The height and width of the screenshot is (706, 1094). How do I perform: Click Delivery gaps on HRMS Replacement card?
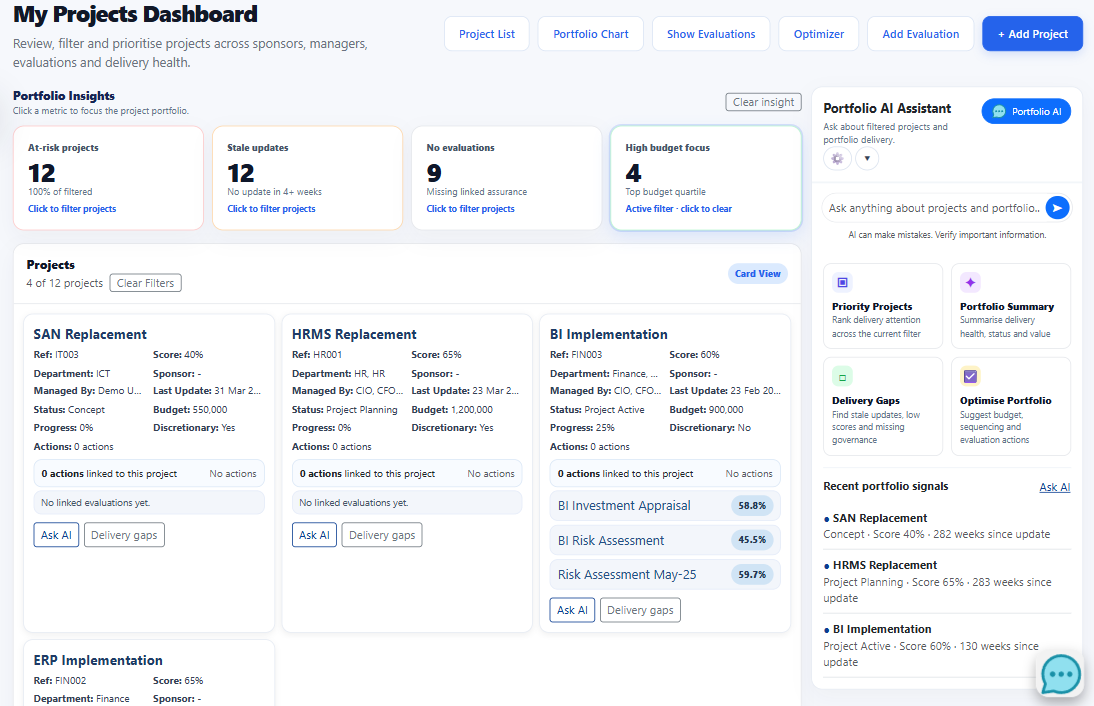coord(382,535)
